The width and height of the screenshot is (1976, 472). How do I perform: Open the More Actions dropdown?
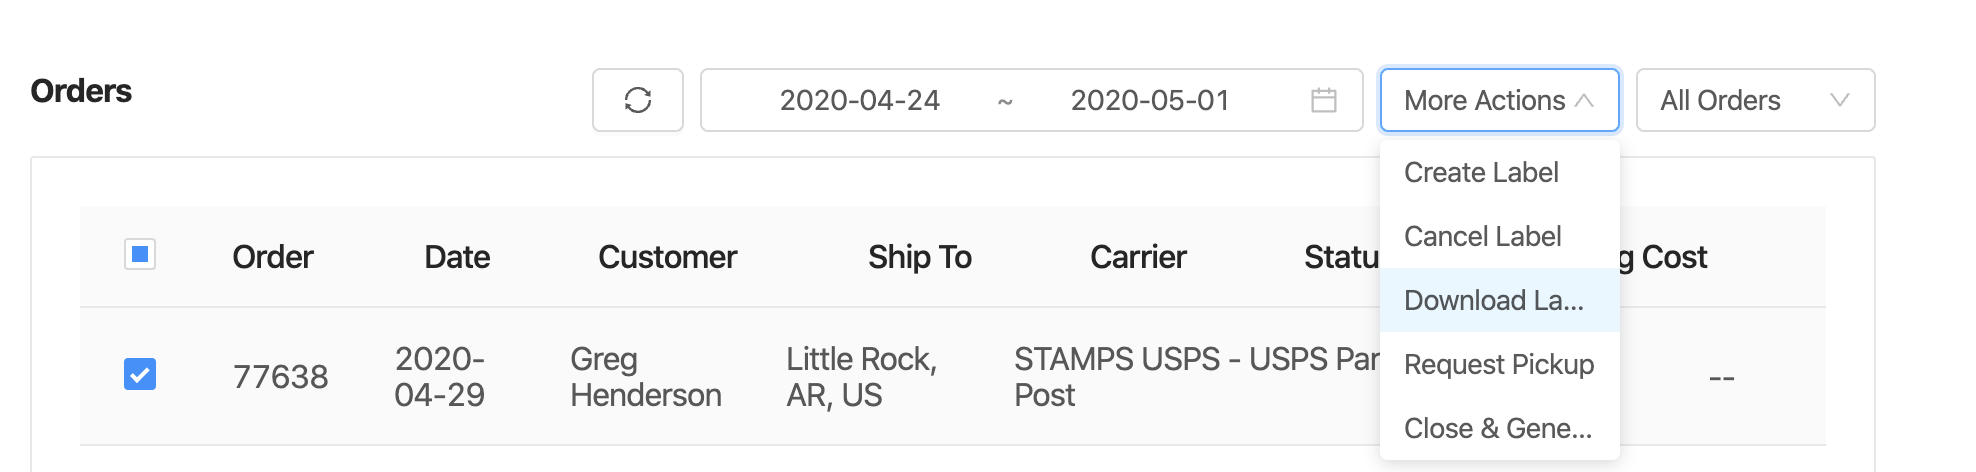pos(1499,100)
